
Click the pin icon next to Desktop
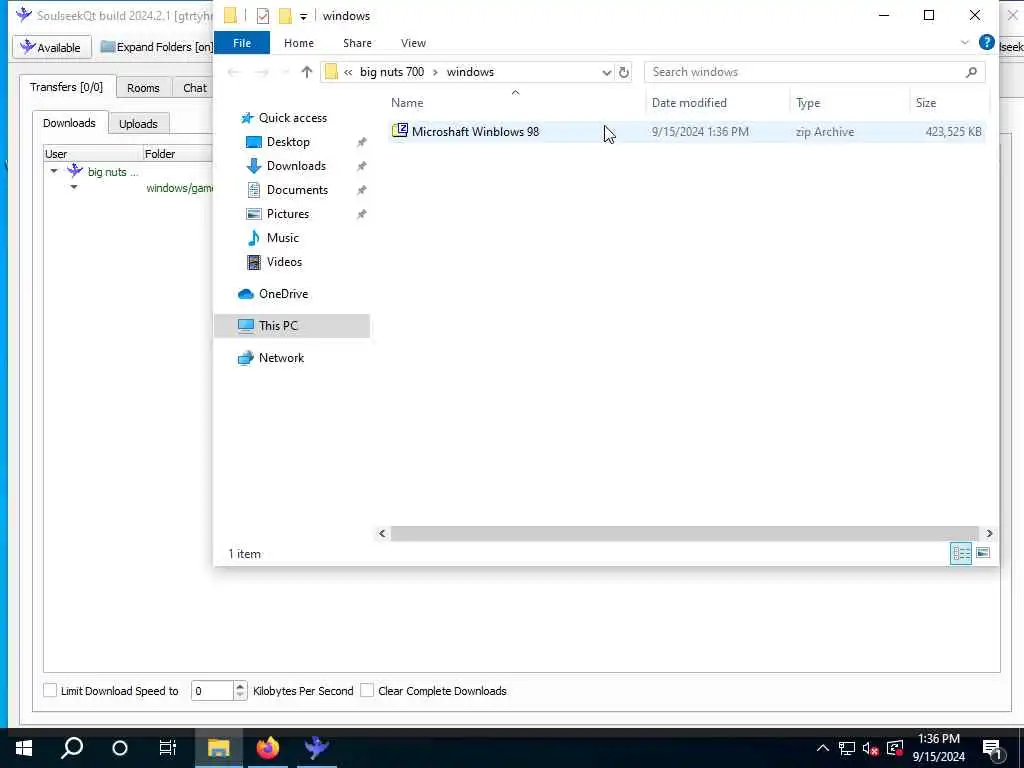click(361, 142)
